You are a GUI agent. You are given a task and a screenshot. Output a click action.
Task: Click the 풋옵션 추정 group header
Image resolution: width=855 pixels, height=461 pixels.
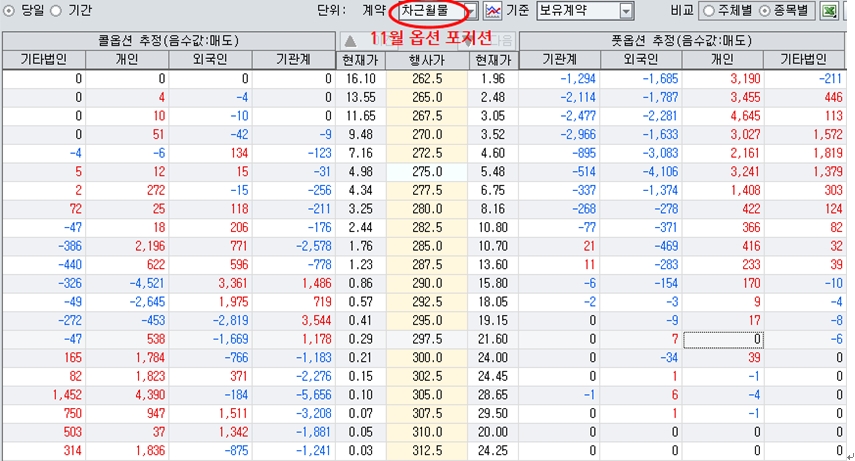(x=682, y=40)
